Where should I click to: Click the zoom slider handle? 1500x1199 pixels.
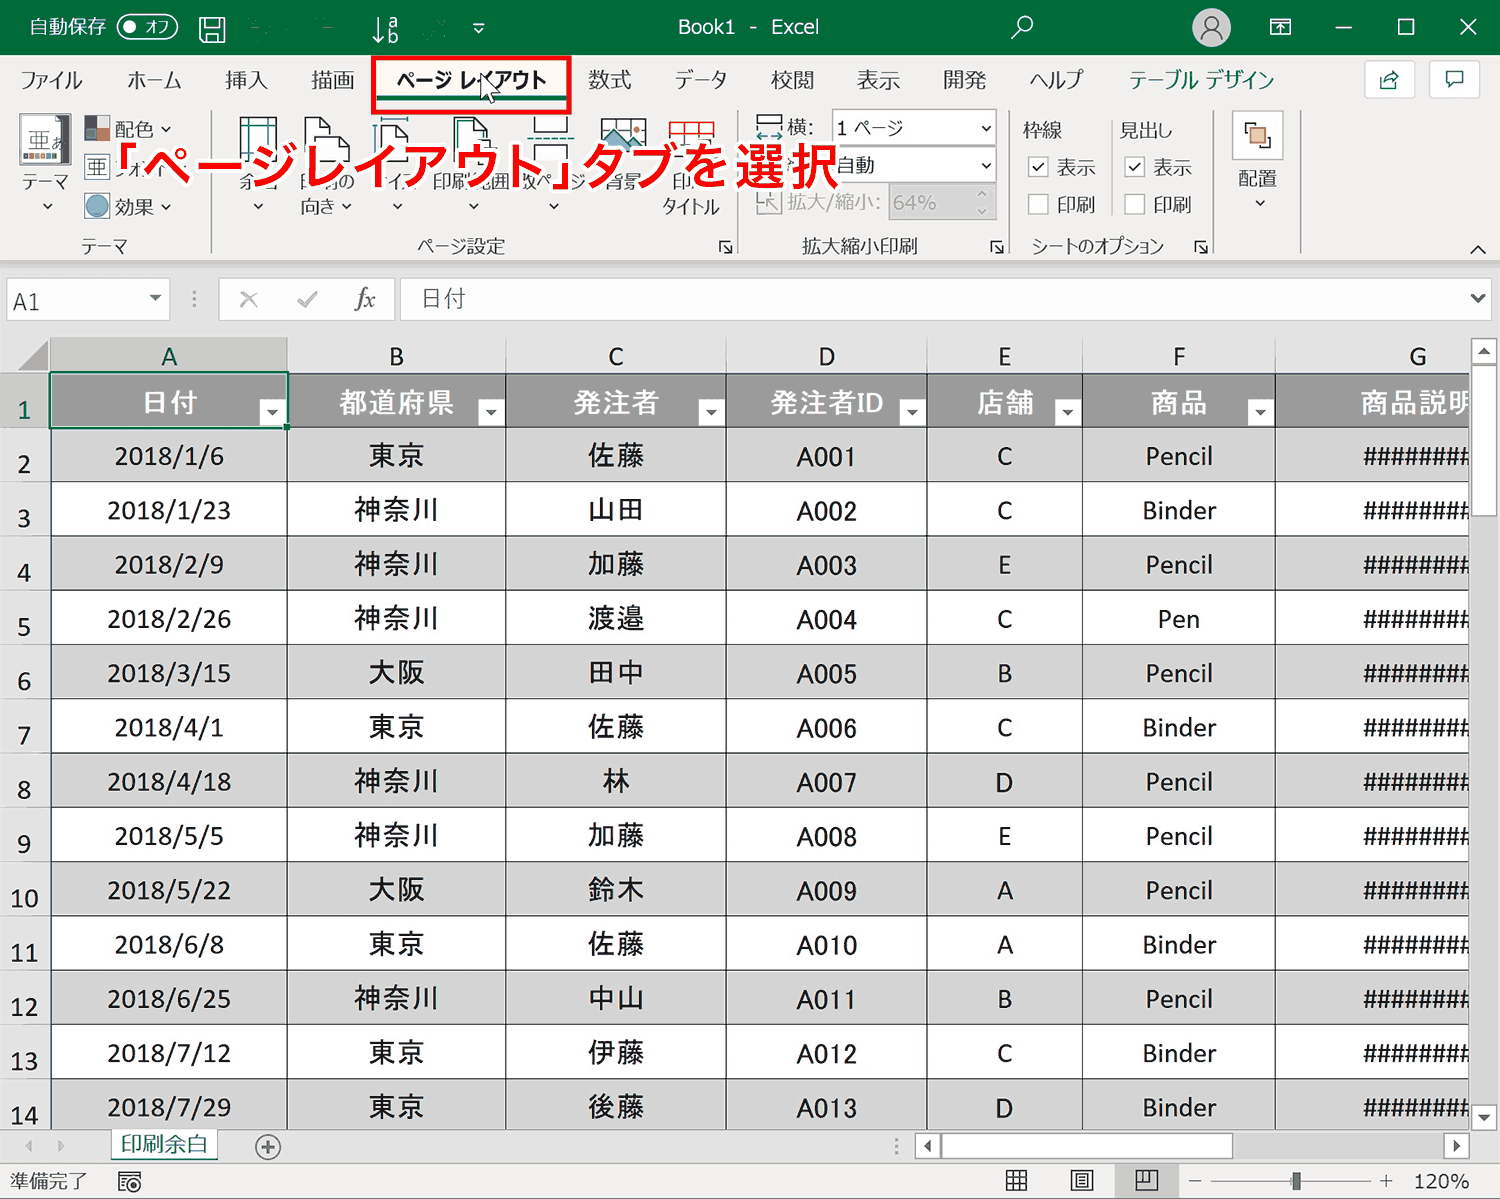click(x=1296, y=1181)
